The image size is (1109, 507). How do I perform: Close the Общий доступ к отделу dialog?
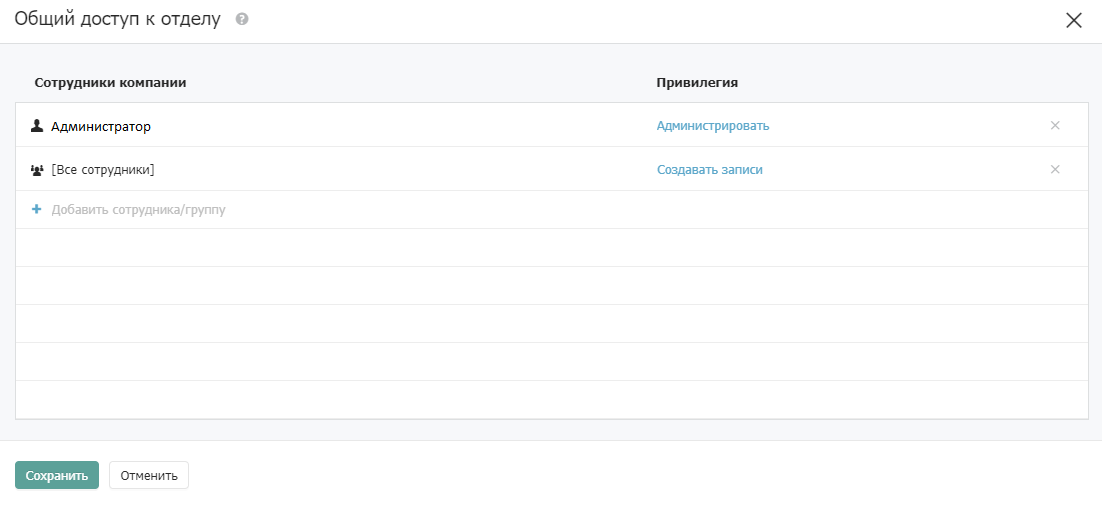[x=1074, y=20]
